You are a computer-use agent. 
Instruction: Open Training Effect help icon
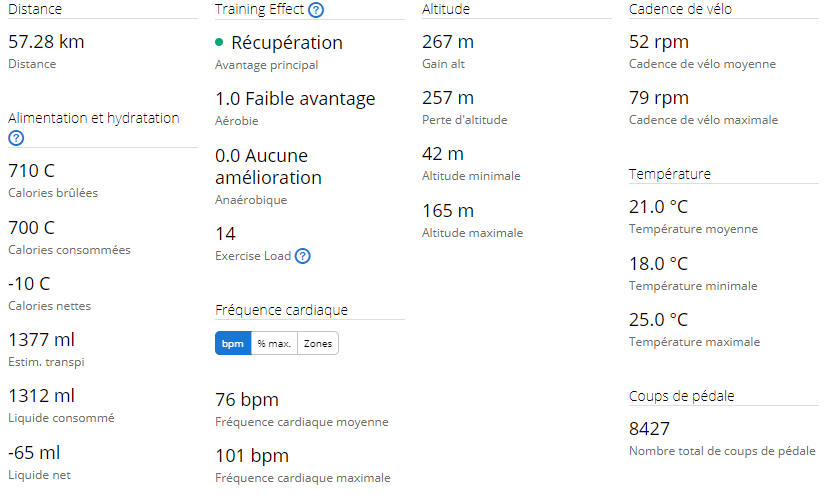316,10
